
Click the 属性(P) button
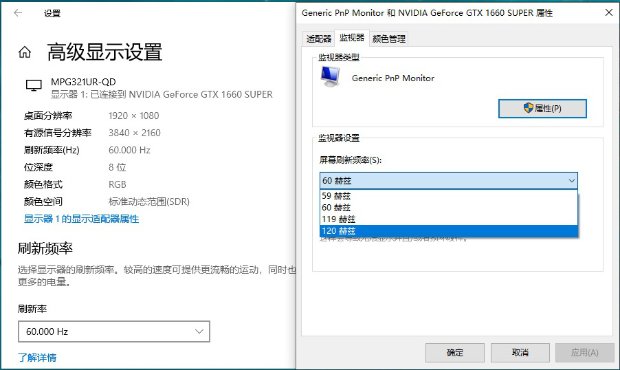(x=542, y=108)
